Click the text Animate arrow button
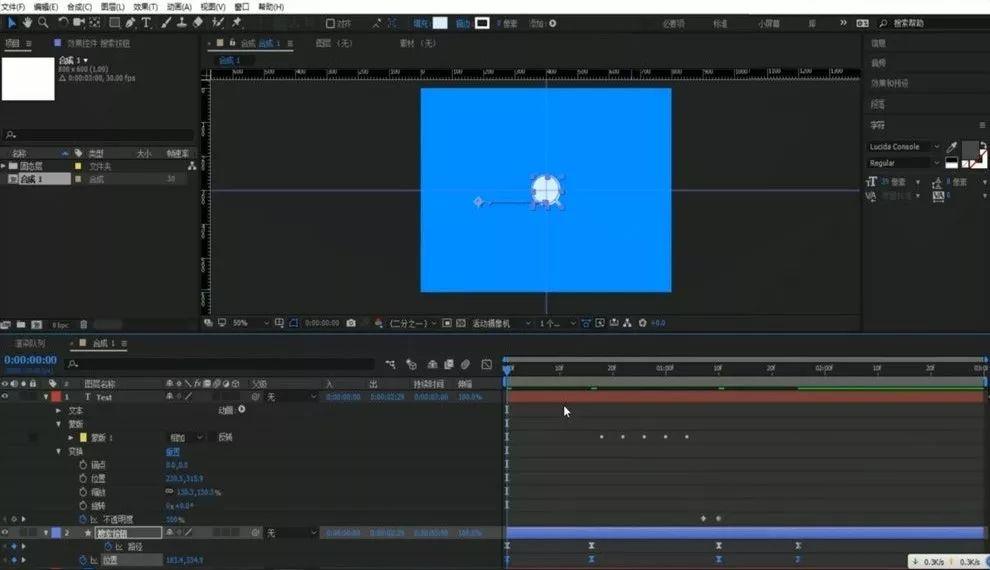This screenshot has height=570, width=990. pyautogui.click(x=242, y=410)
